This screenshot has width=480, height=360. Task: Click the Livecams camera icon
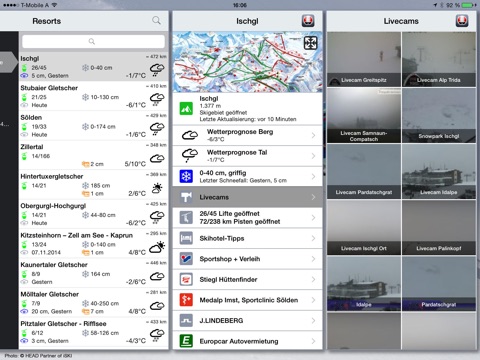pos(186,197)
